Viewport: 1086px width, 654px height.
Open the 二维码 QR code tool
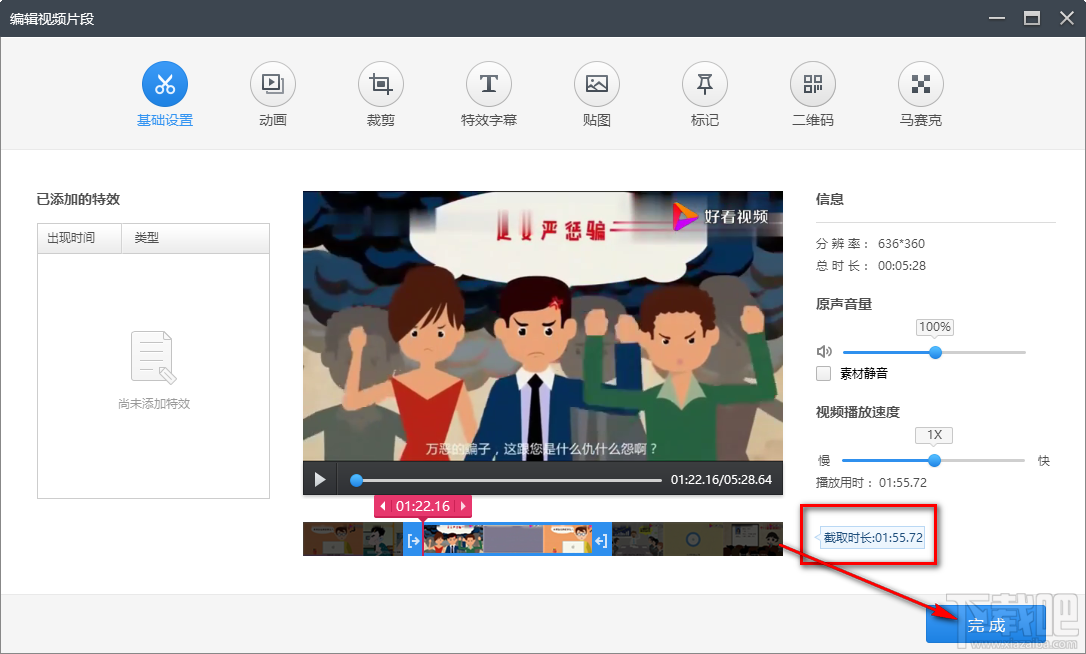click(x=813, y=85)
